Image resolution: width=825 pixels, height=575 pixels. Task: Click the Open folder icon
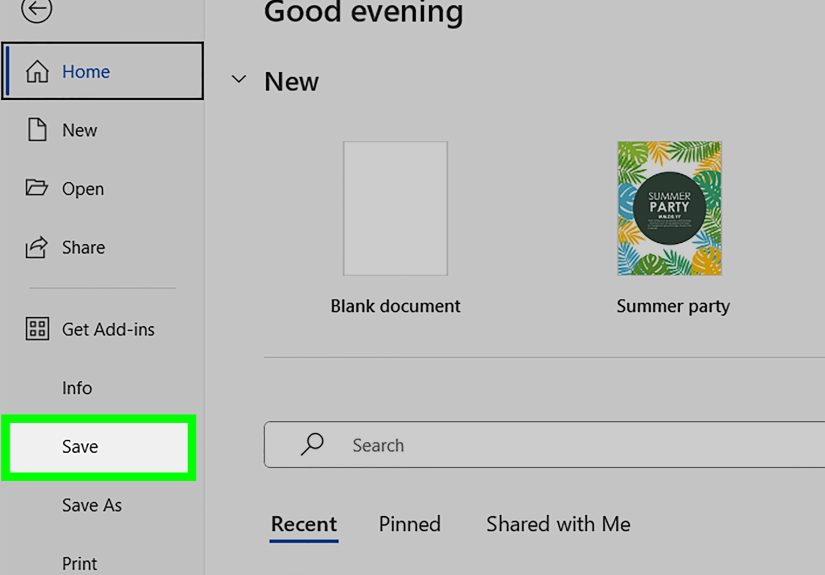(36, 187)
